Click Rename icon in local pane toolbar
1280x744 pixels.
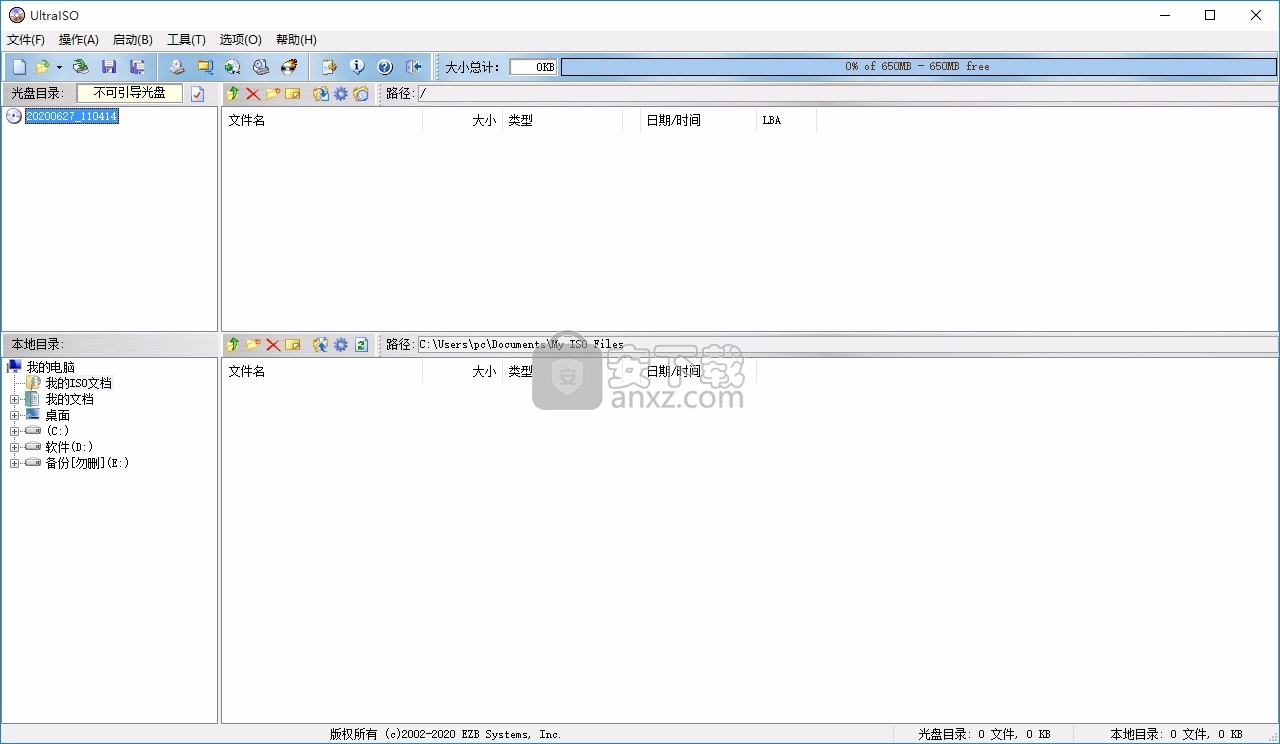tap(293, 344)
